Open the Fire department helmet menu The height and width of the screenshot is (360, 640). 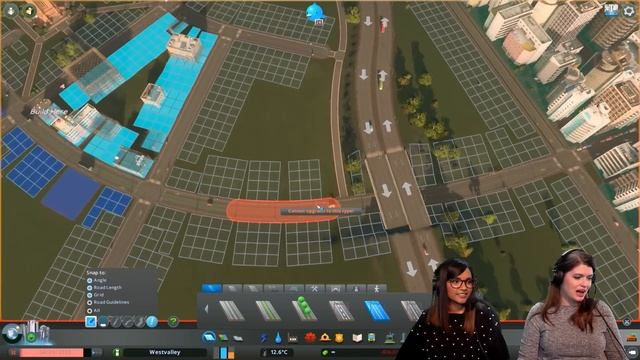click(325, 338)
